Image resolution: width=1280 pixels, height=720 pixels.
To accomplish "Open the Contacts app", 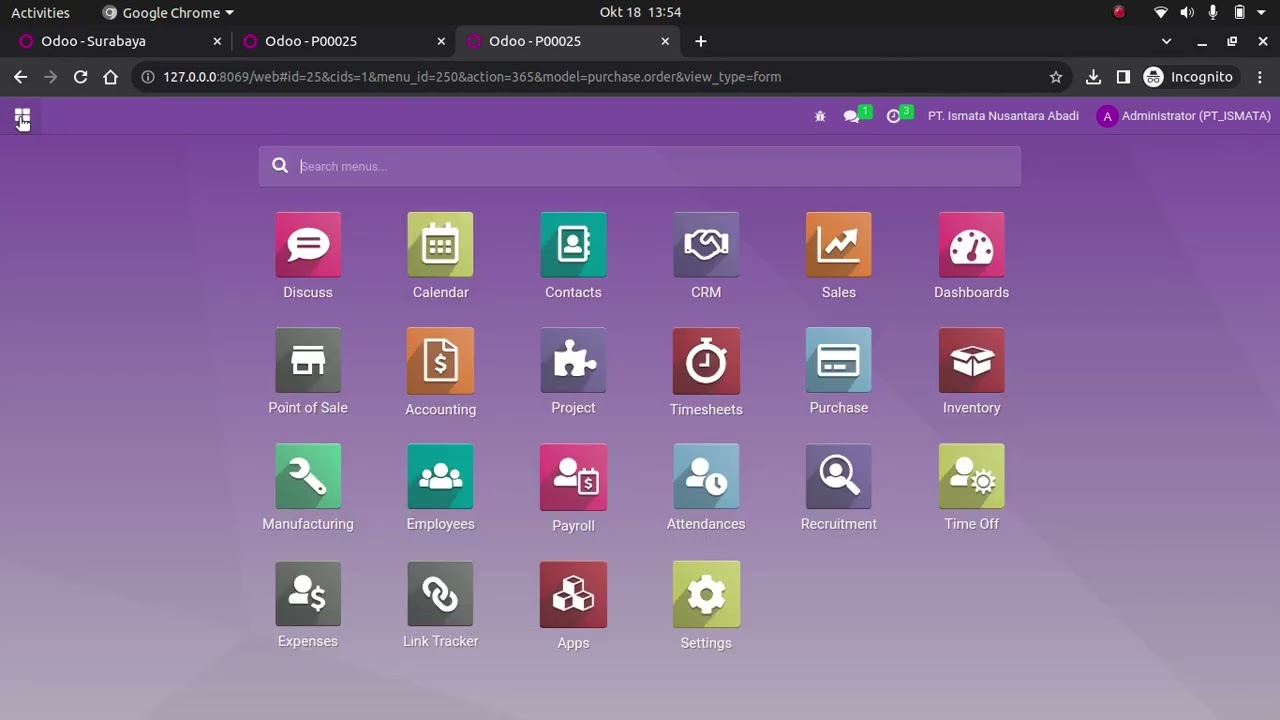I will 573,256.
